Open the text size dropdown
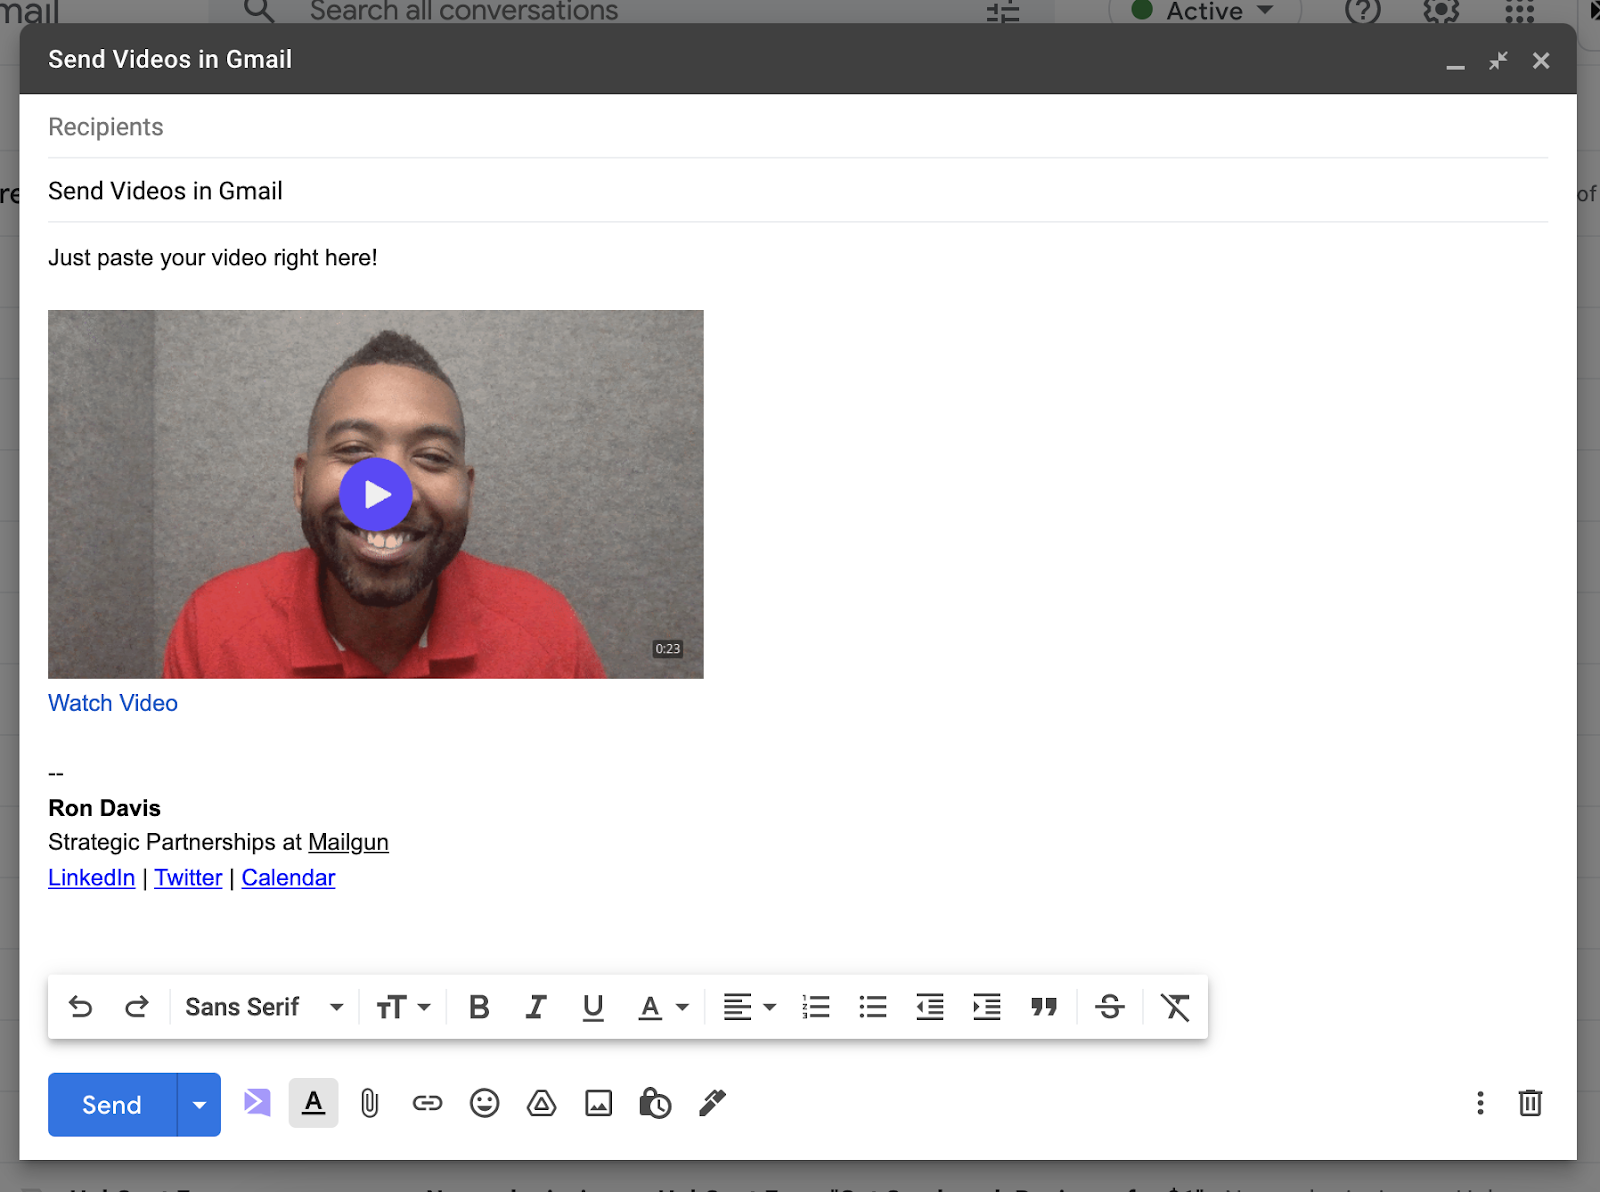Image resolution: width=1600 pixels, height=1192 pixels. (x=403, y=1007)
